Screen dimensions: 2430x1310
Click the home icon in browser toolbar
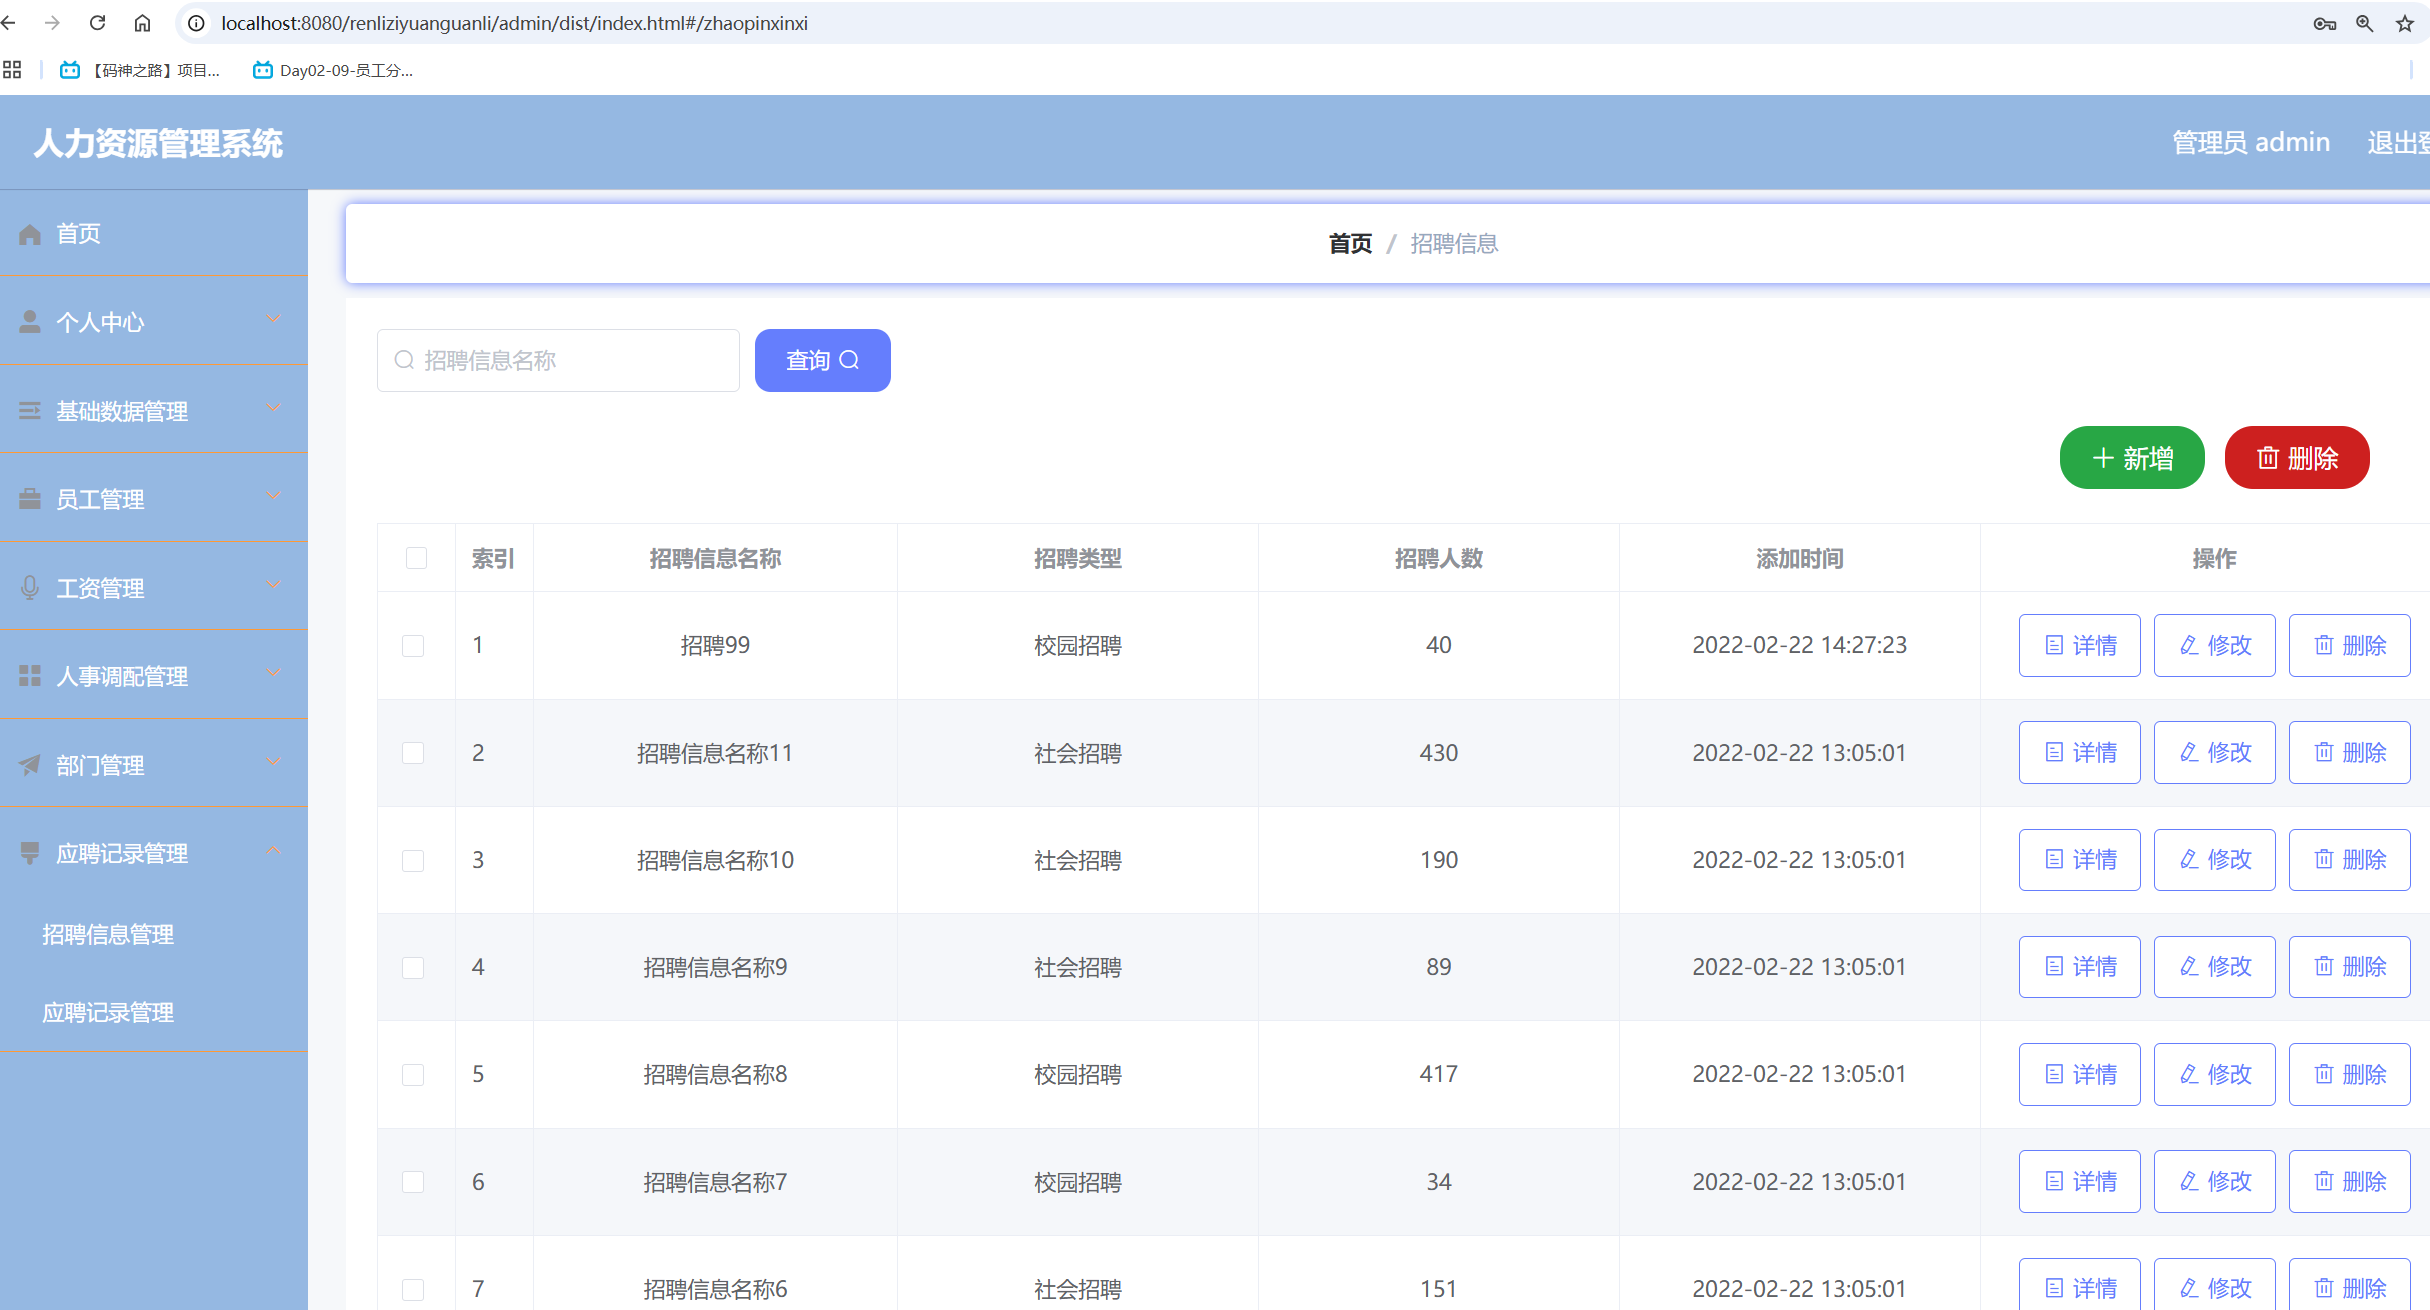click(x=143, y=23)
